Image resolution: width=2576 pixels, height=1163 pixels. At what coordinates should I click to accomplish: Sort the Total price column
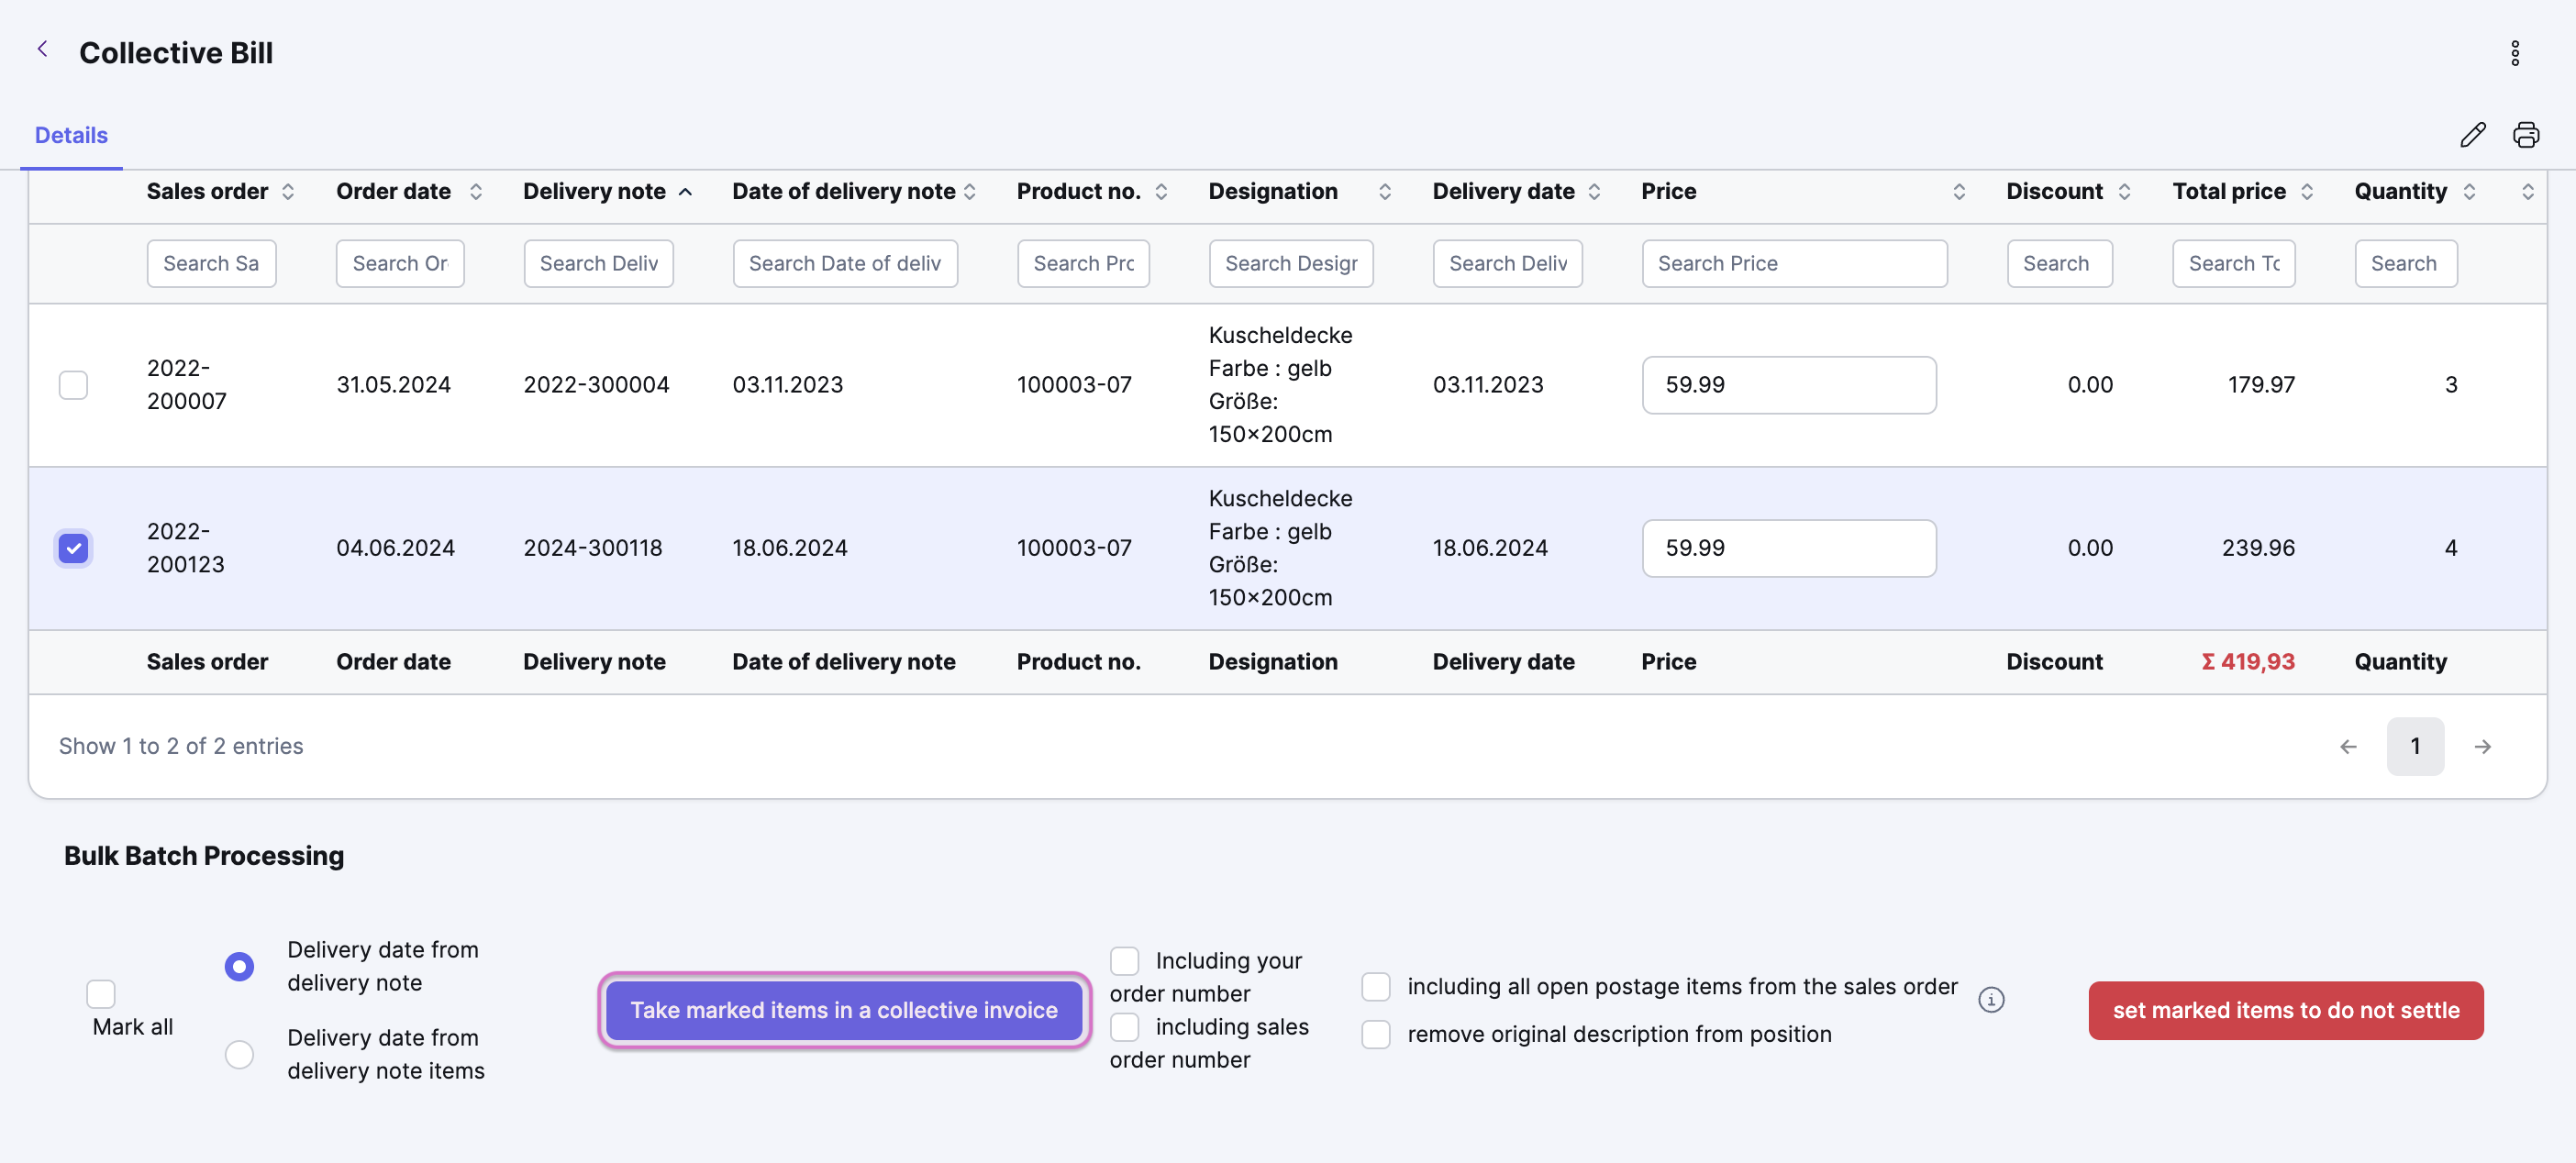coord(2306,192)
